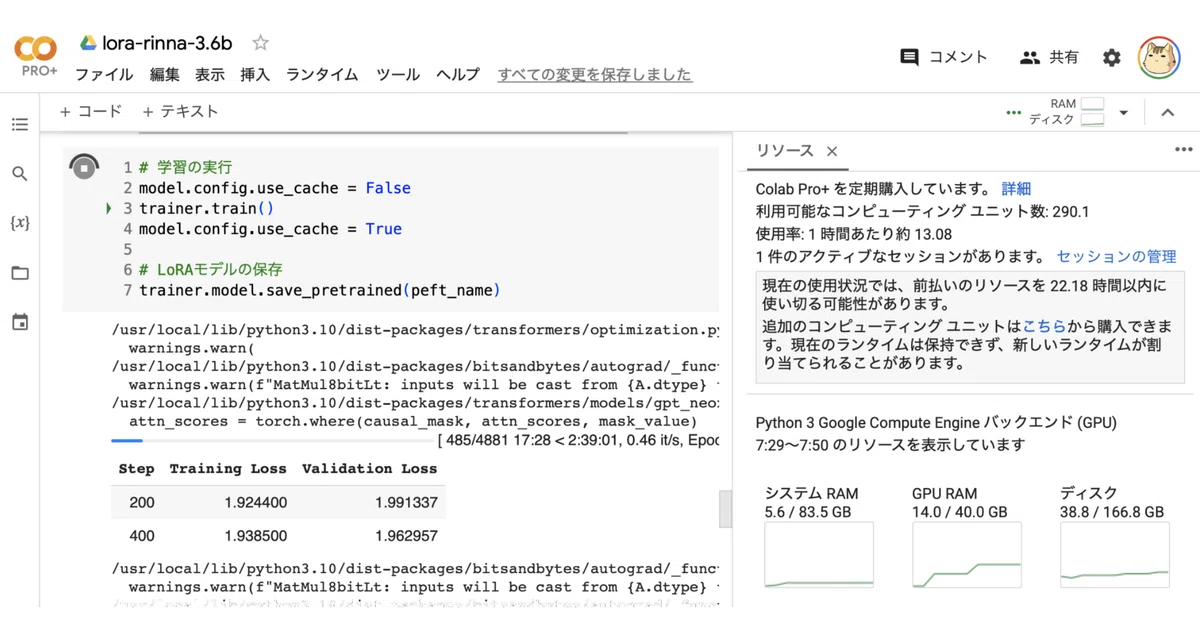Follow the こちら link to buy compute units
Image resolution: width=1200 pixels, height=628 pixels.
(1044, 326)
